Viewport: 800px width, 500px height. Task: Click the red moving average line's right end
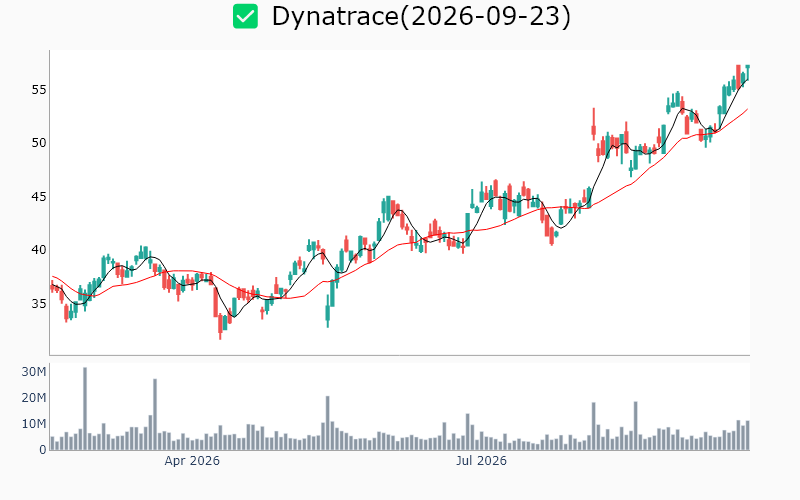(747, 109)
